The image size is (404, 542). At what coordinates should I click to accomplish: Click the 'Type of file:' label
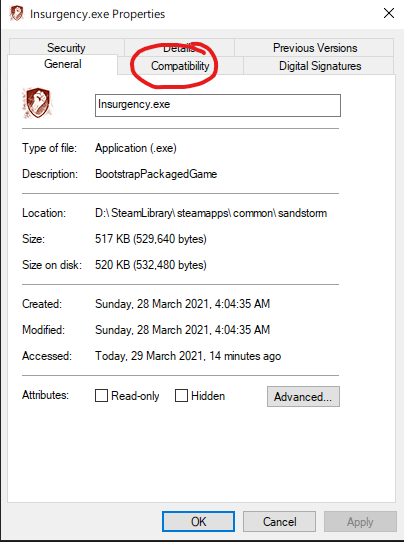pos(49,148)
